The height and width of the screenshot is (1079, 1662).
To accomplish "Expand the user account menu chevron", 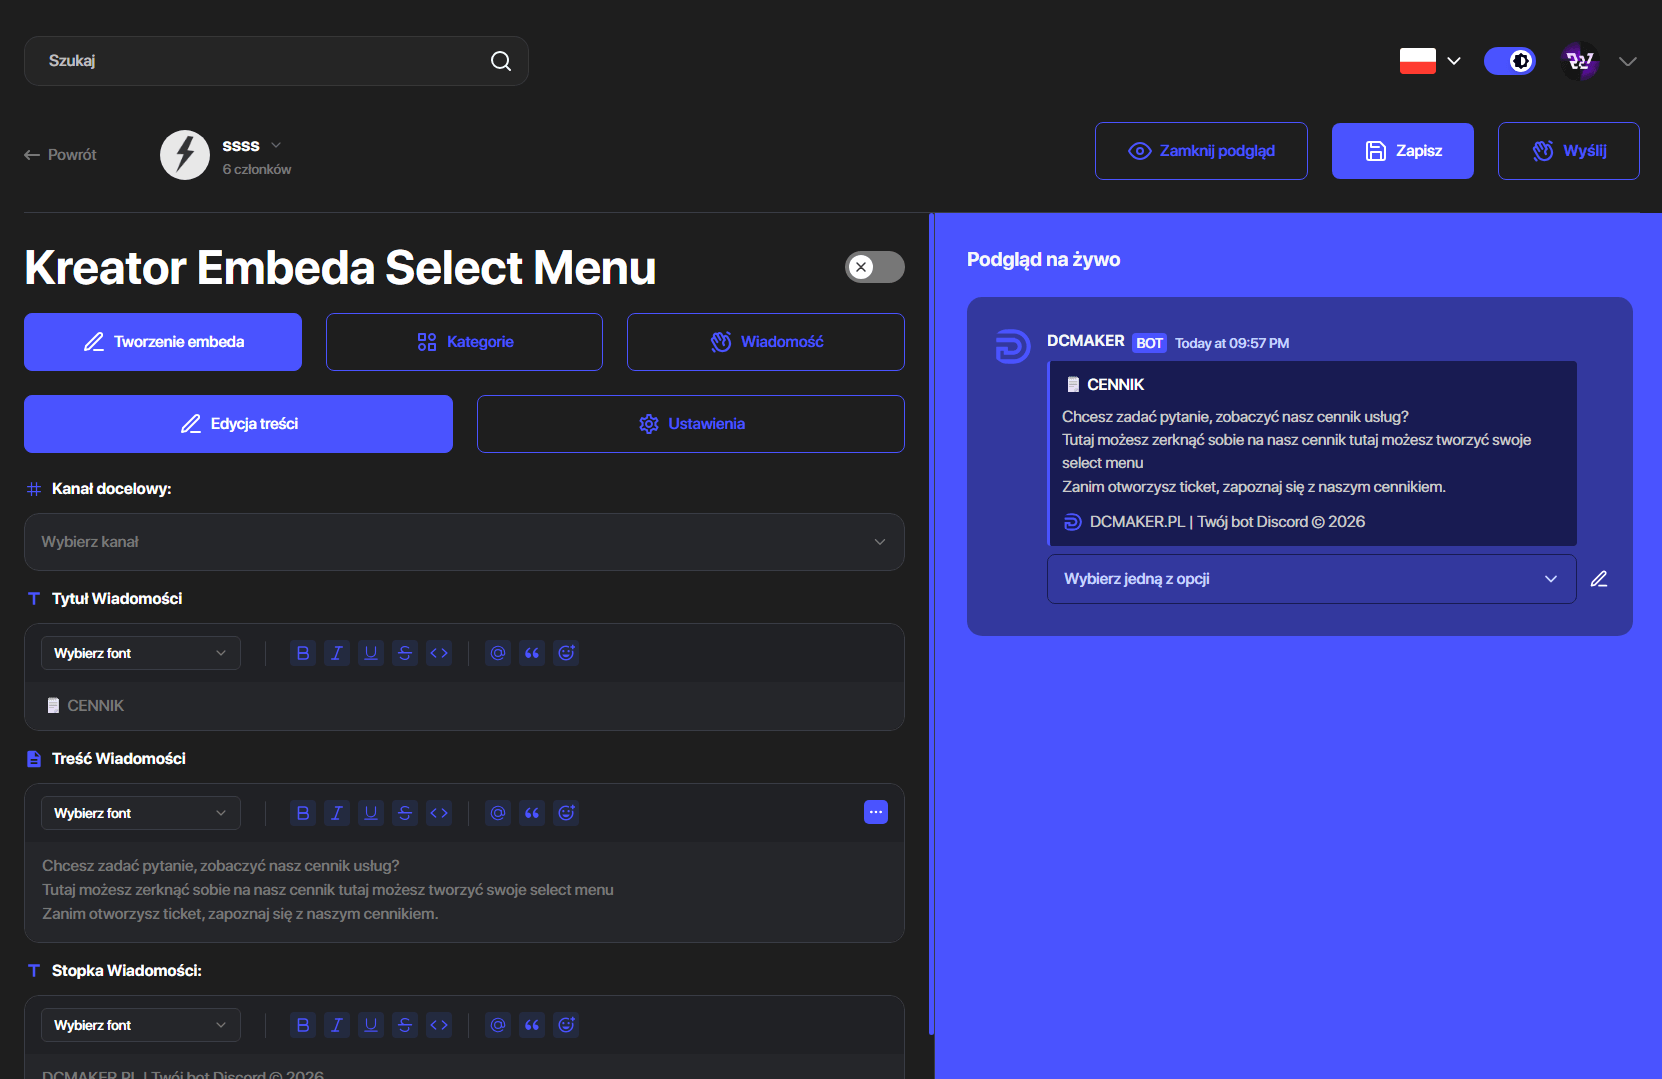I will tap(1628, 61).
